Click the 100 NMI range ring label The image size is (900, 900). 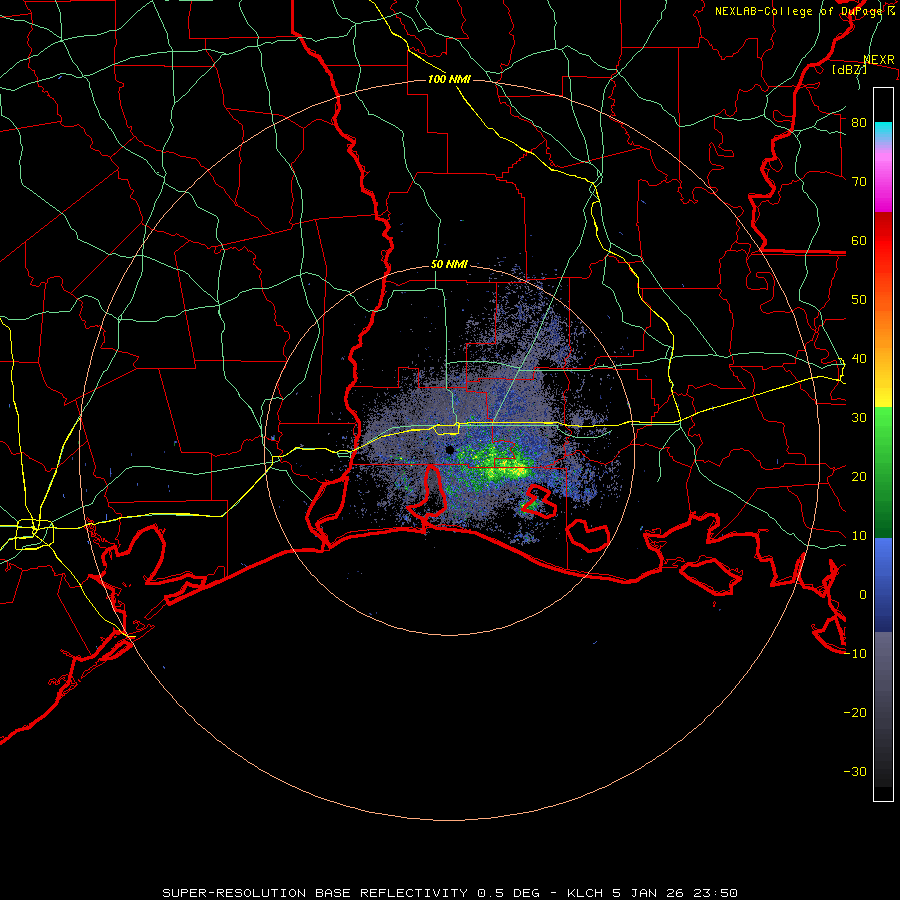[x=449, y=79]
